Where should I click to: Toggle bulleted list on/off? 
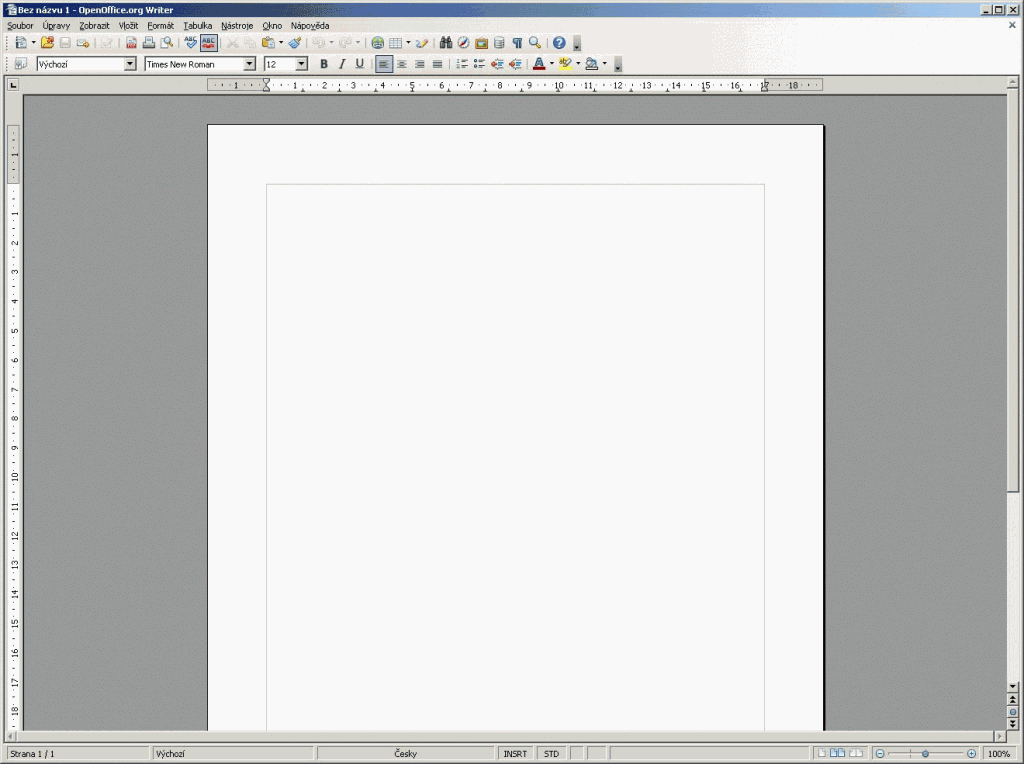click(479, 64)
